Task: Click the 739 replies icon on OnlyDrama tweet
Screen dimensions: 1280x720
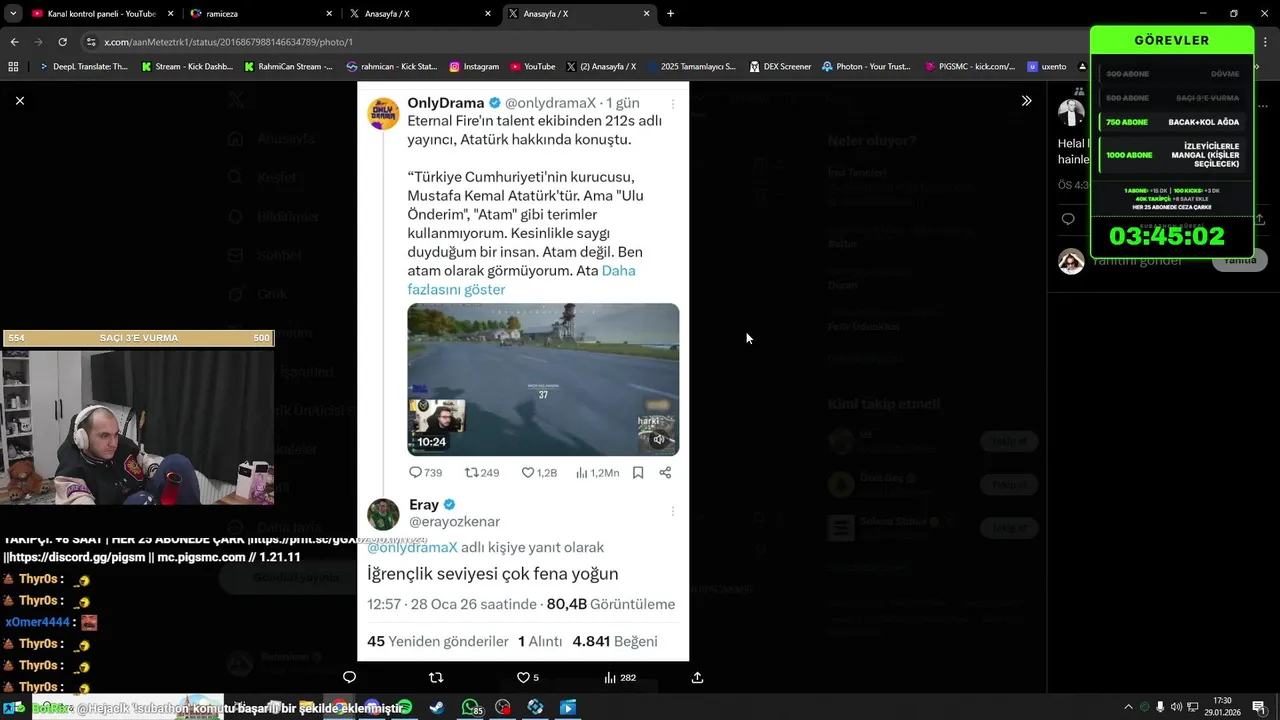Action: (x=425, y=472)
